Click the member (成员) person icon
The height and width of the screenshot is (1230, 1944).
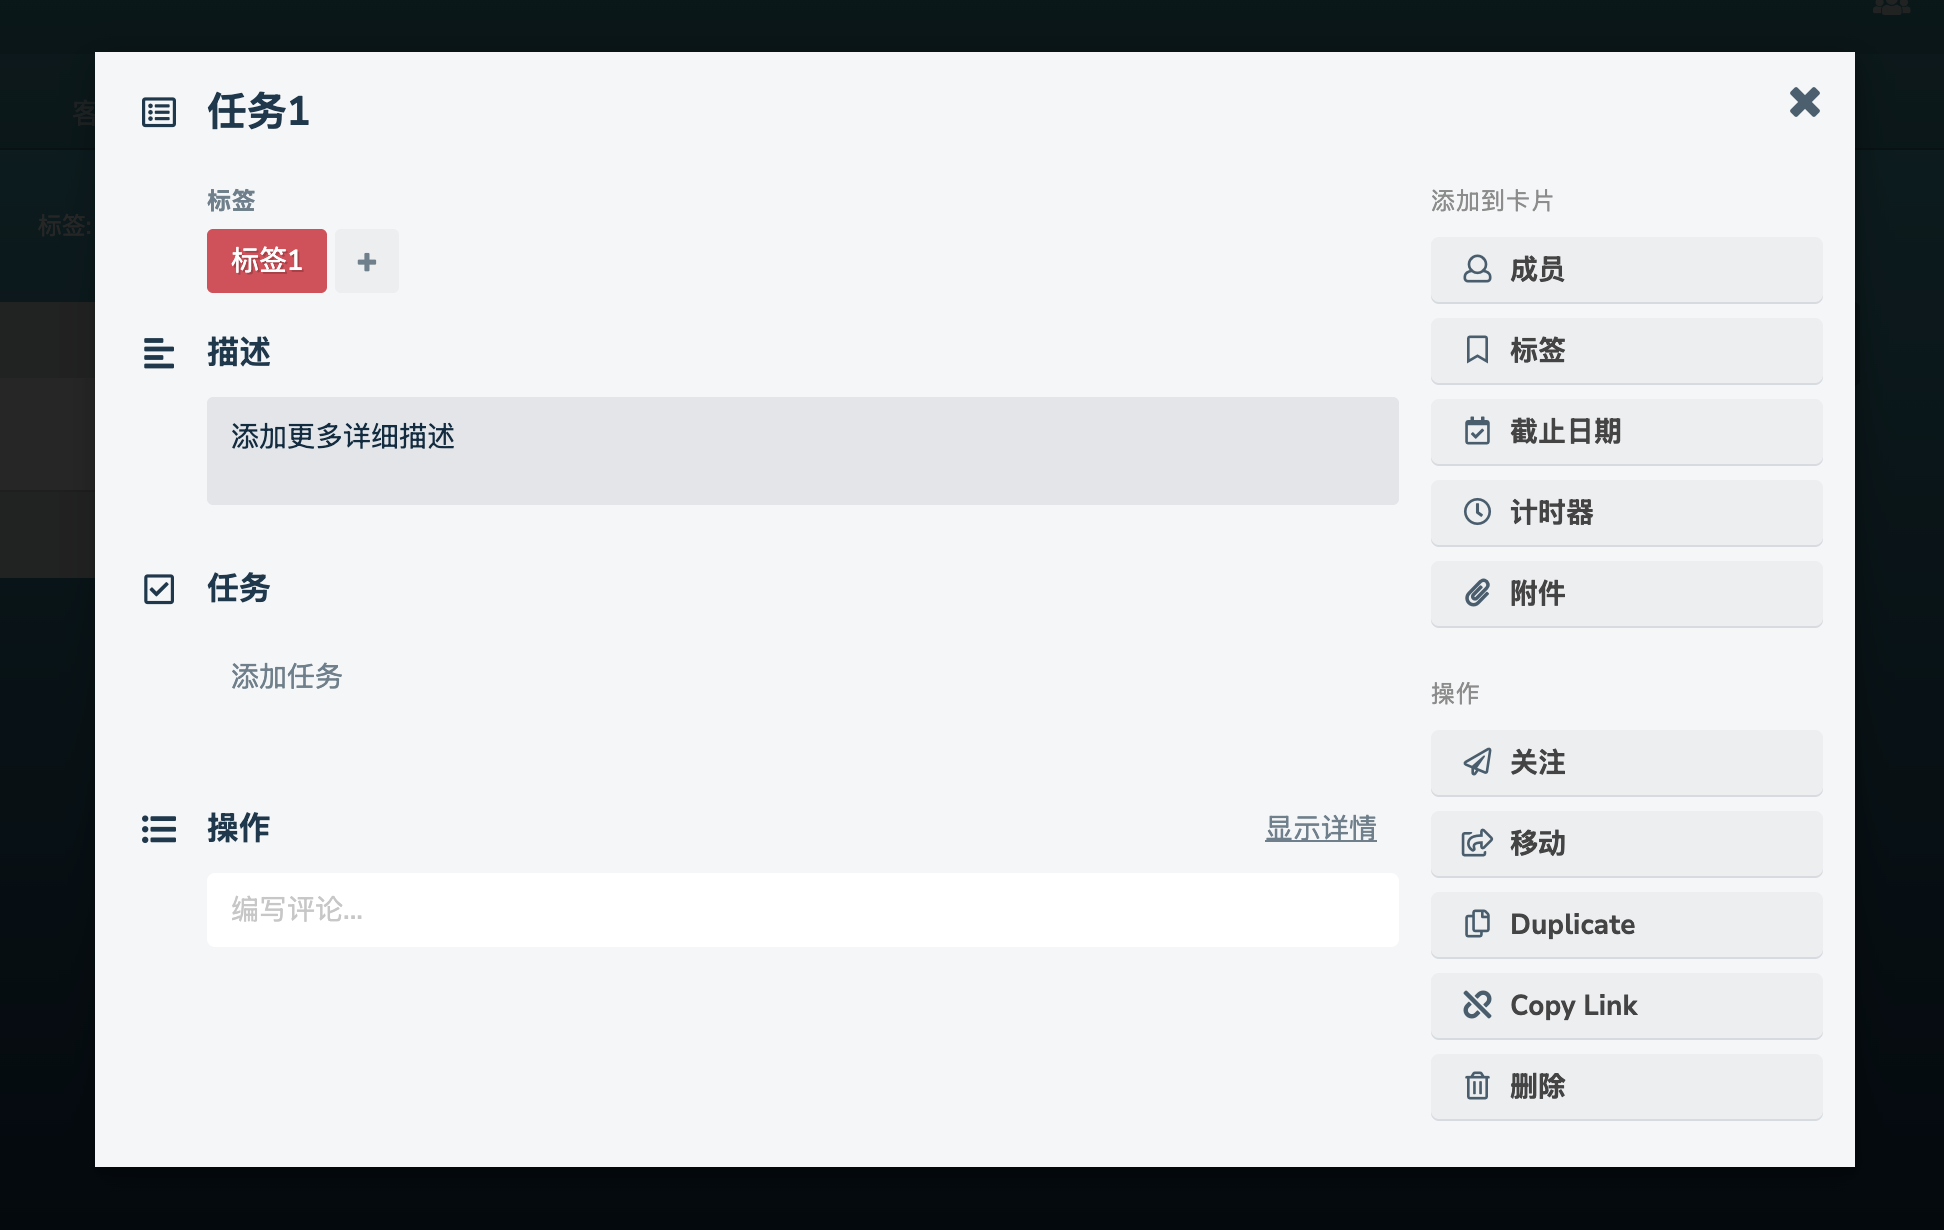(1477, 269)
